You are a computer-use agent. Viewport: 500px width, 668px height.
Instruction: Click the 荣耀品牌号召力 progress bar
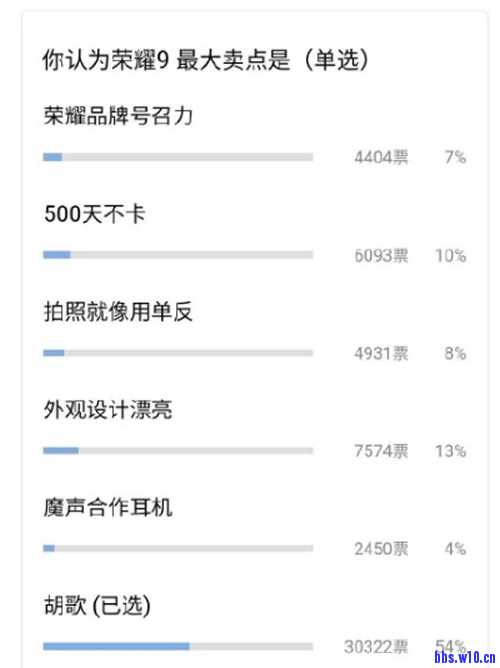[178, 157]
